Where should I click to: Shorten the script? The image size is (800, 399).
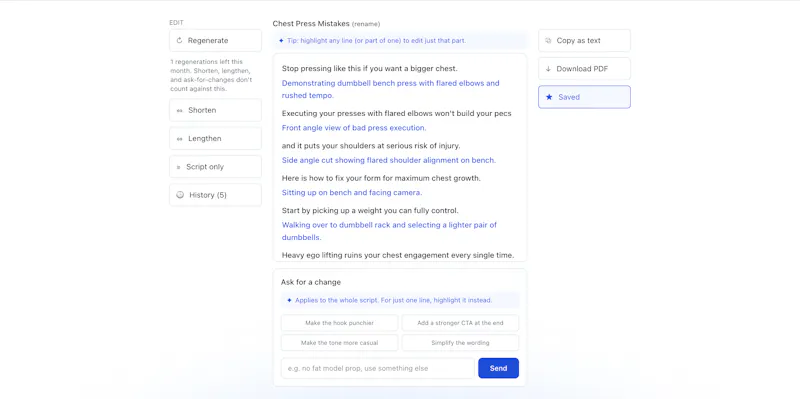(215, 110)
